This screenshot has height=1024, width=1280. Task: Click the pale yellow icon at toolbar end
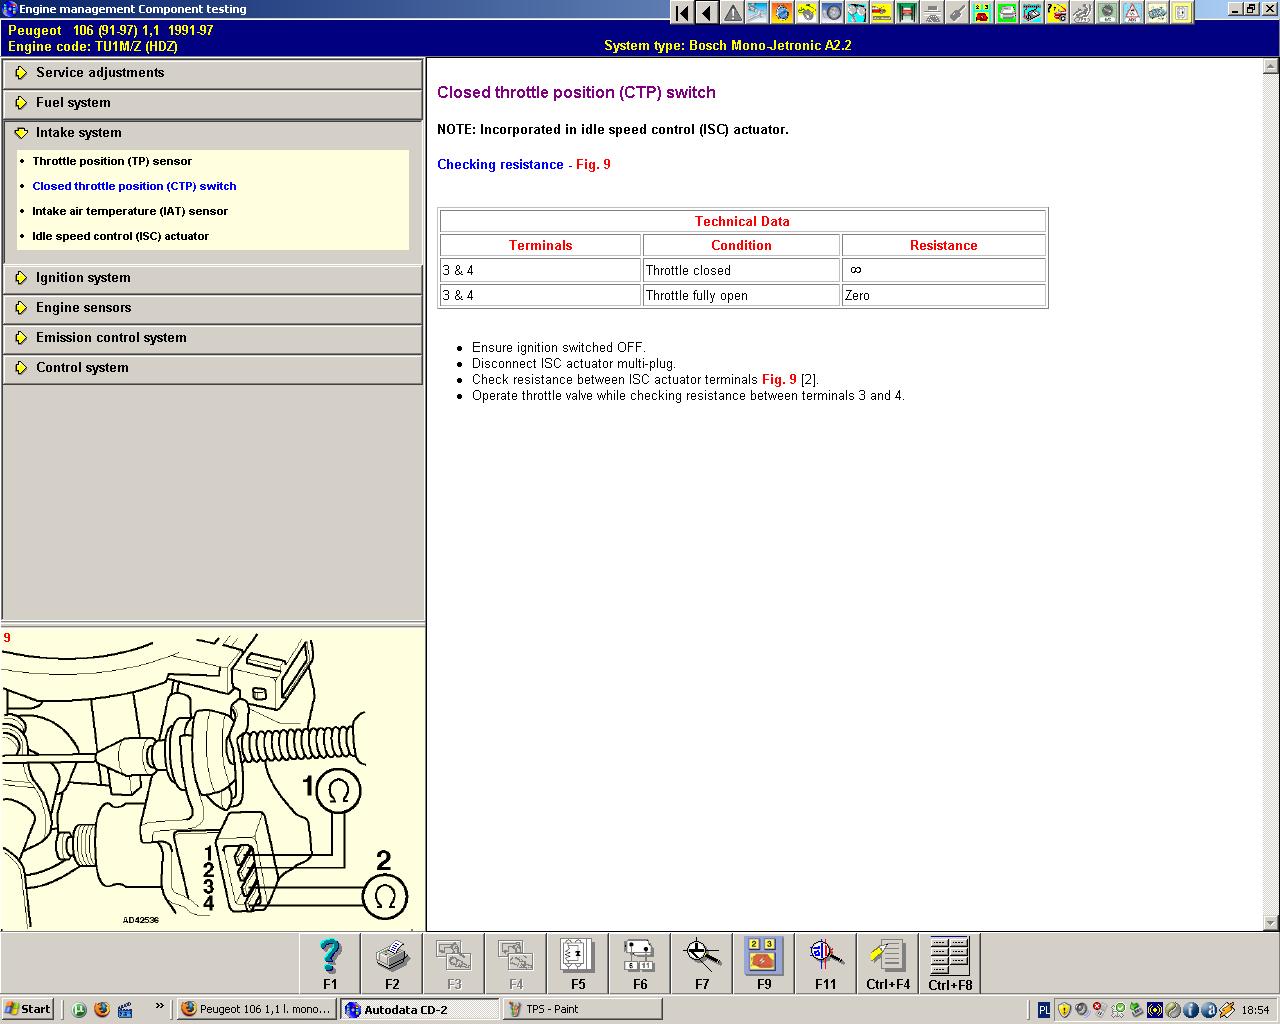point(1182,13)
